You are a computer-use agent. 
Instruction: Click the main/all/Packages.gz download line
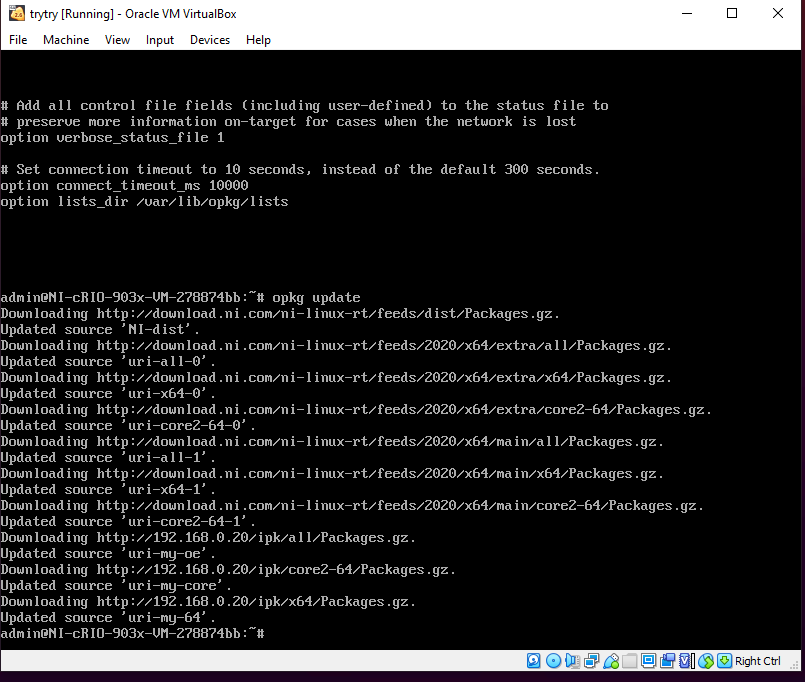pos(332,441)
